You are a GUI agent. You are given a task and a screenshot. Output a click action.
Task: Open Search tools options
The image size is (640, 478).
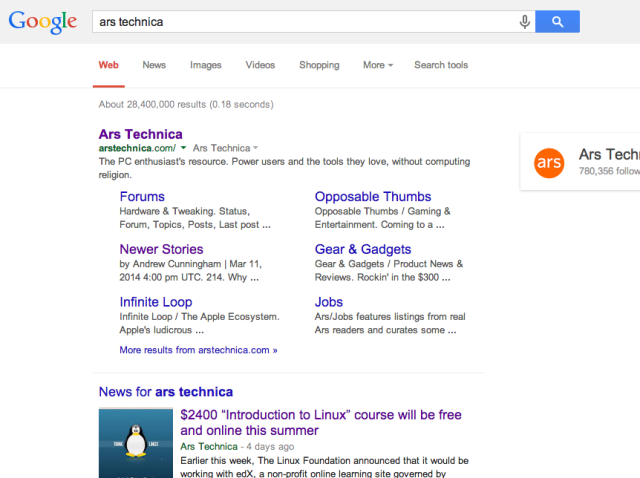tap(441, 65)
